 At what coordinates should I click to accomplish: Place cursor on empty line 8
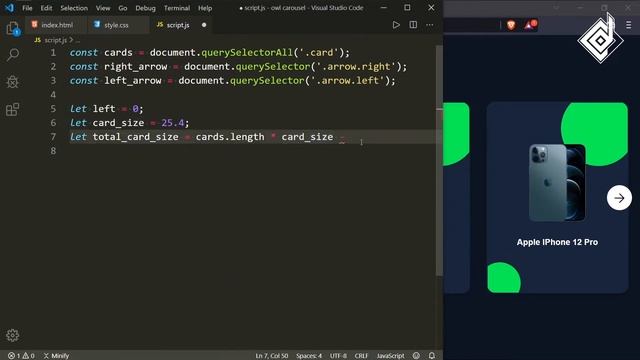pyautogui.click(x=253, y=151)
